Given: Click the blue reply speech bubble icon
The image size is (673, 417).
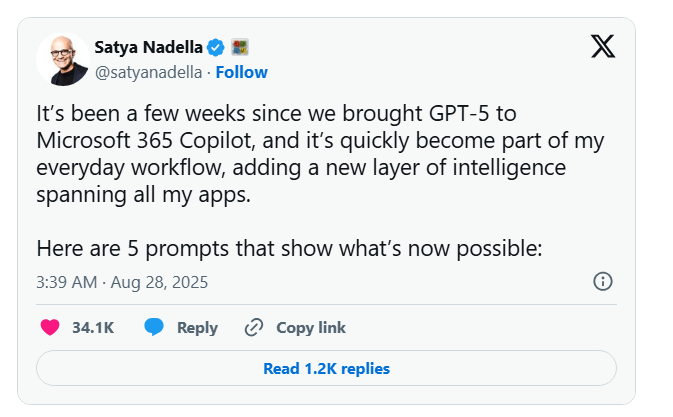Looking at the screenshot, I should [153, 327].
